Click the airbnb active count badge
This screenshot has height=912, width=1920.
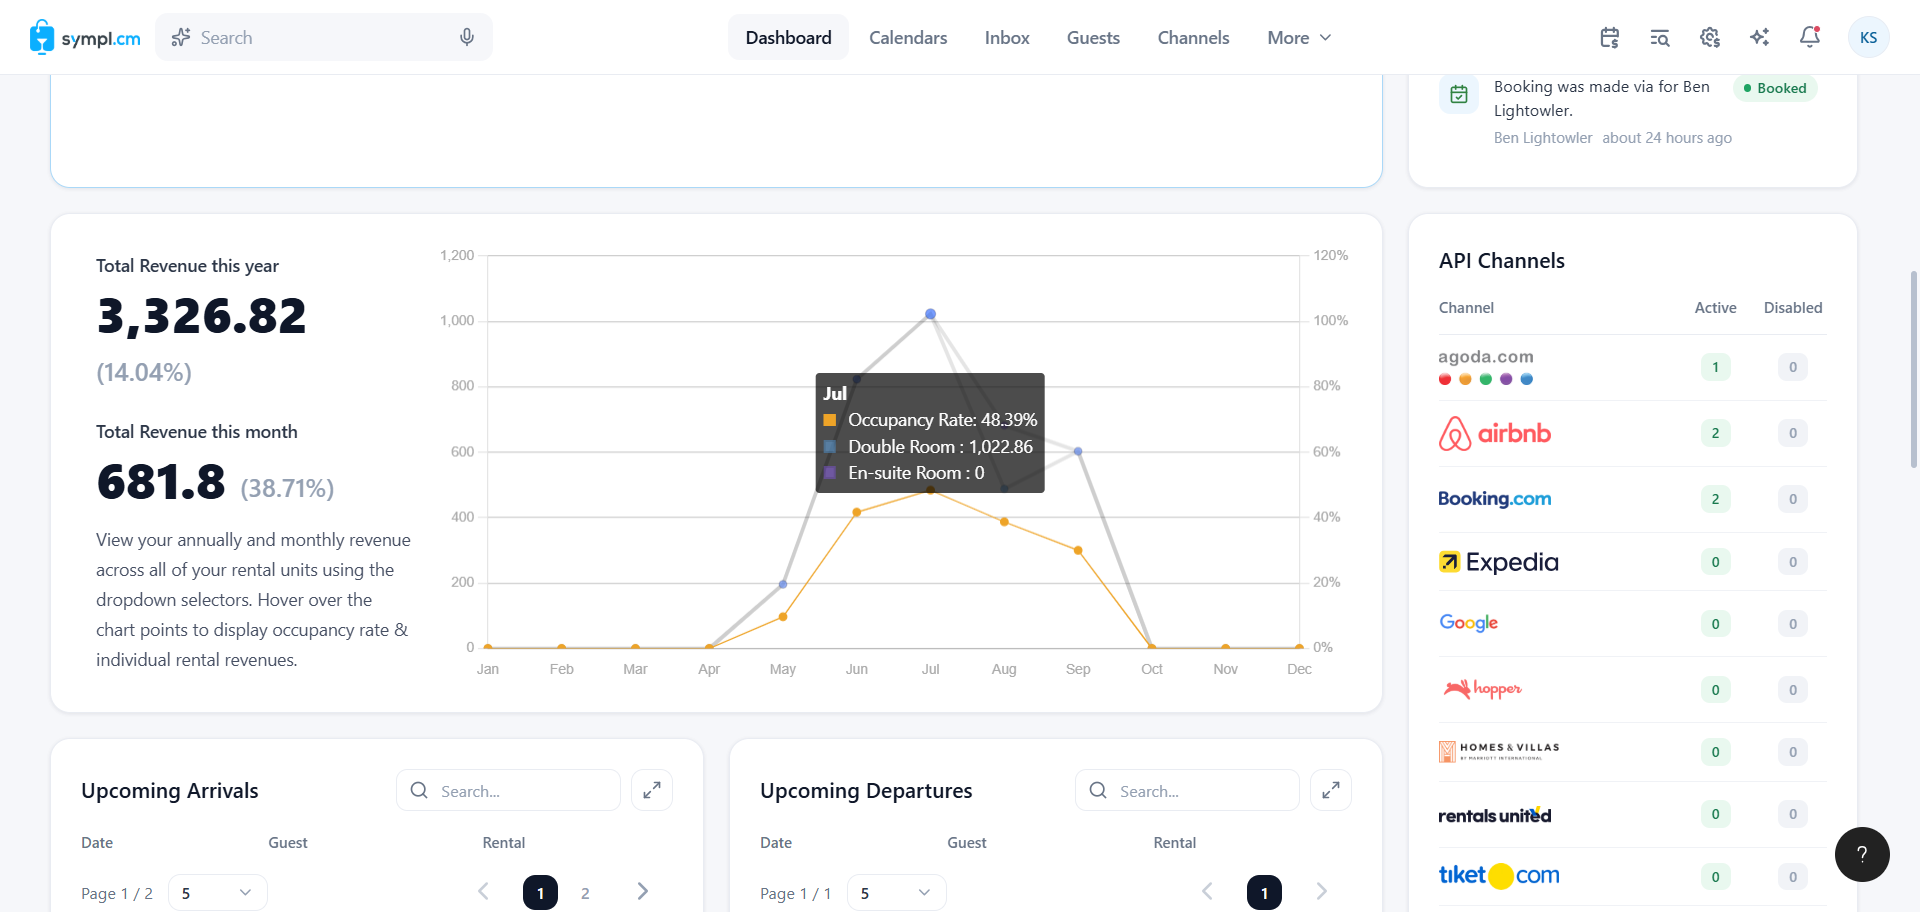pyautogui.click(x=1715, y=433)
